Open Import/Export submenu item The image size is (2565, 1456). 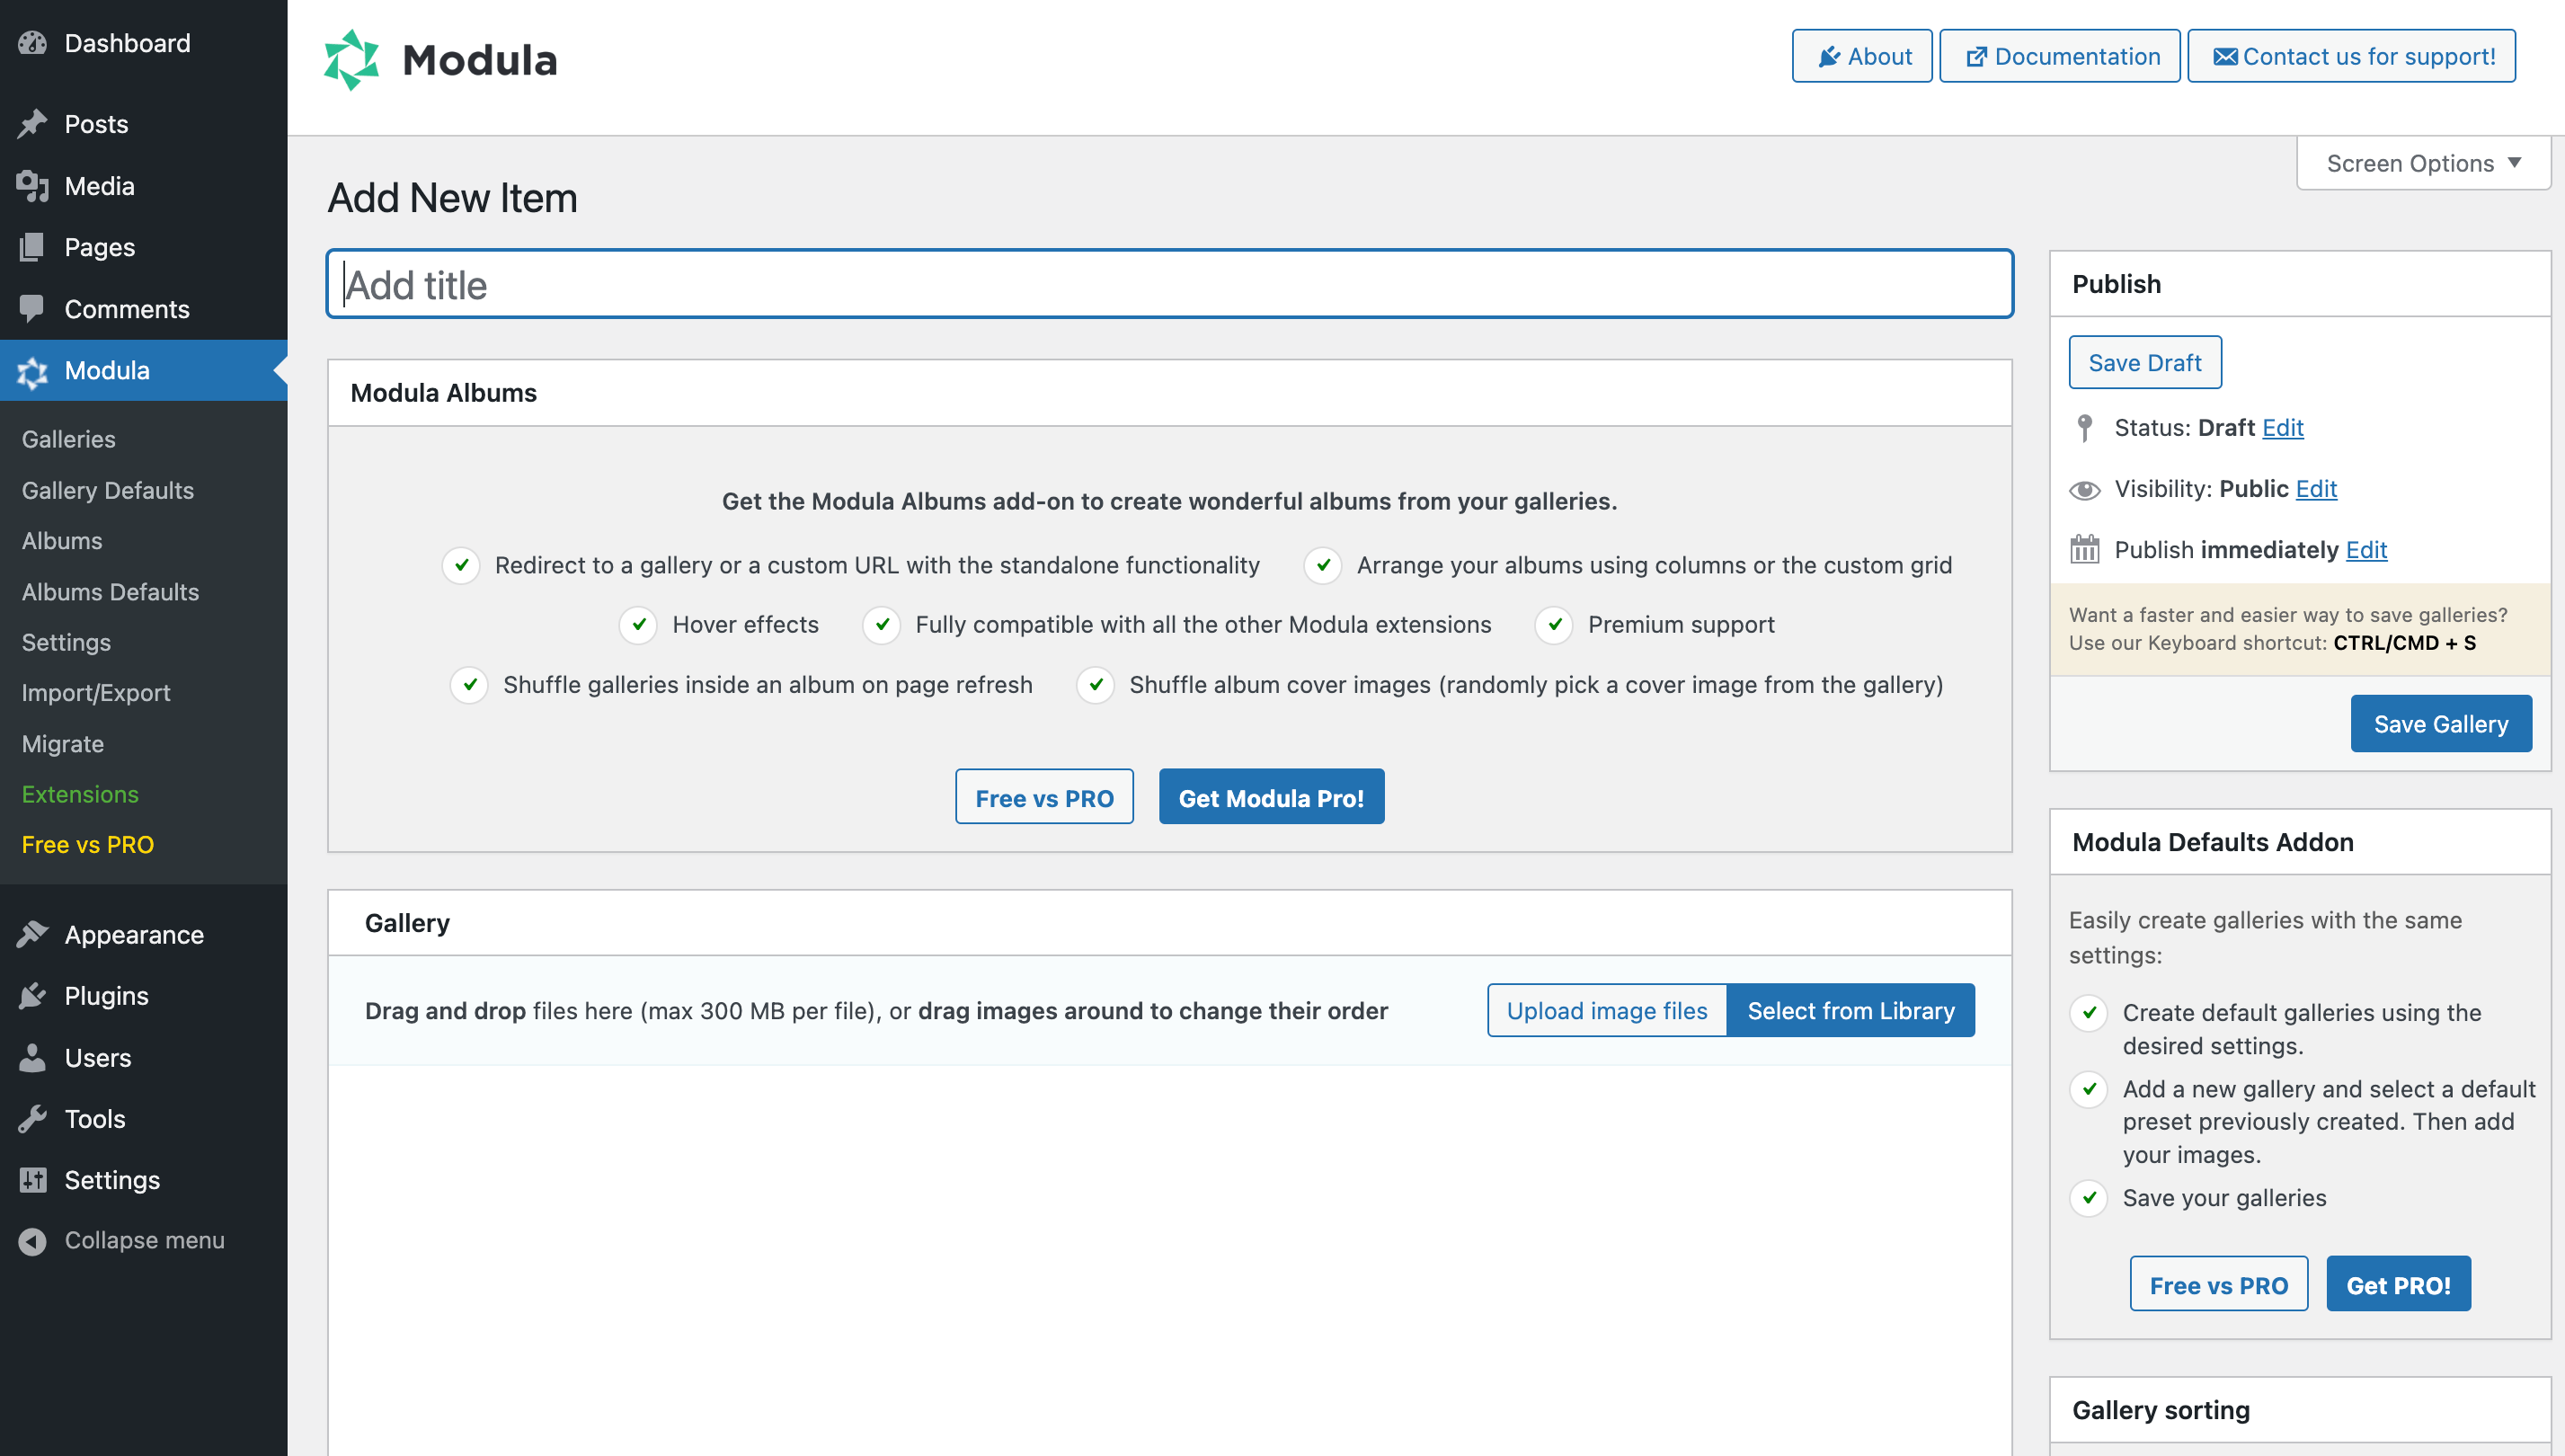tap(96, 693)
